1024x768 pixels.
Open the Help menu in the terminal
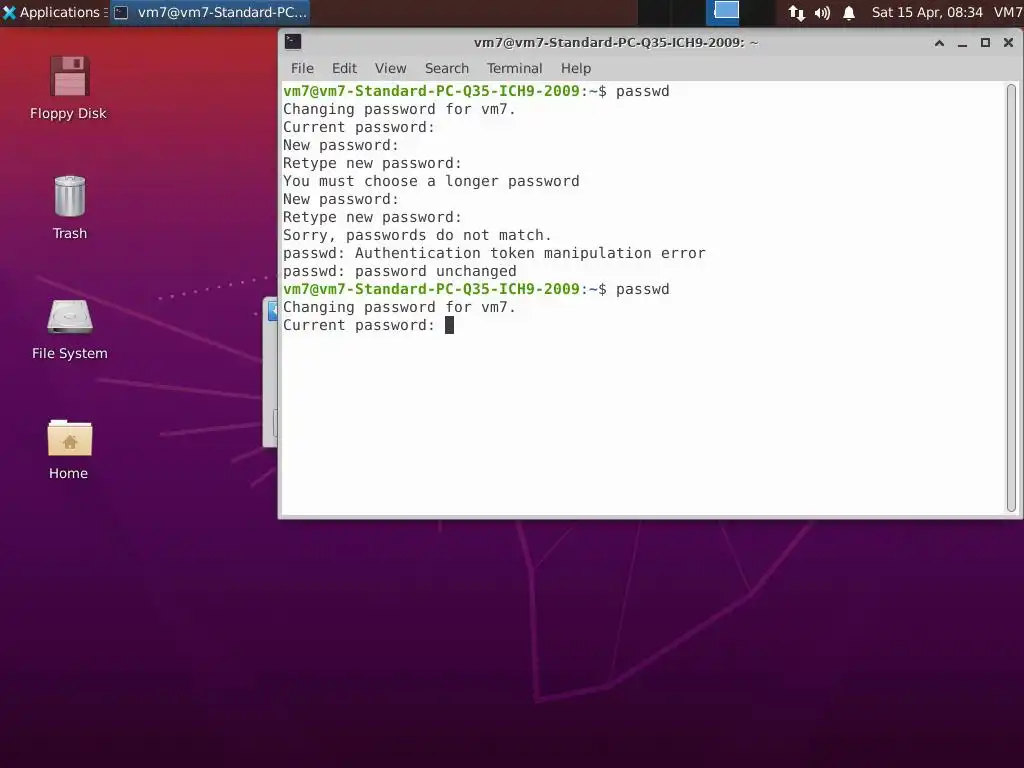click(576, 68)
